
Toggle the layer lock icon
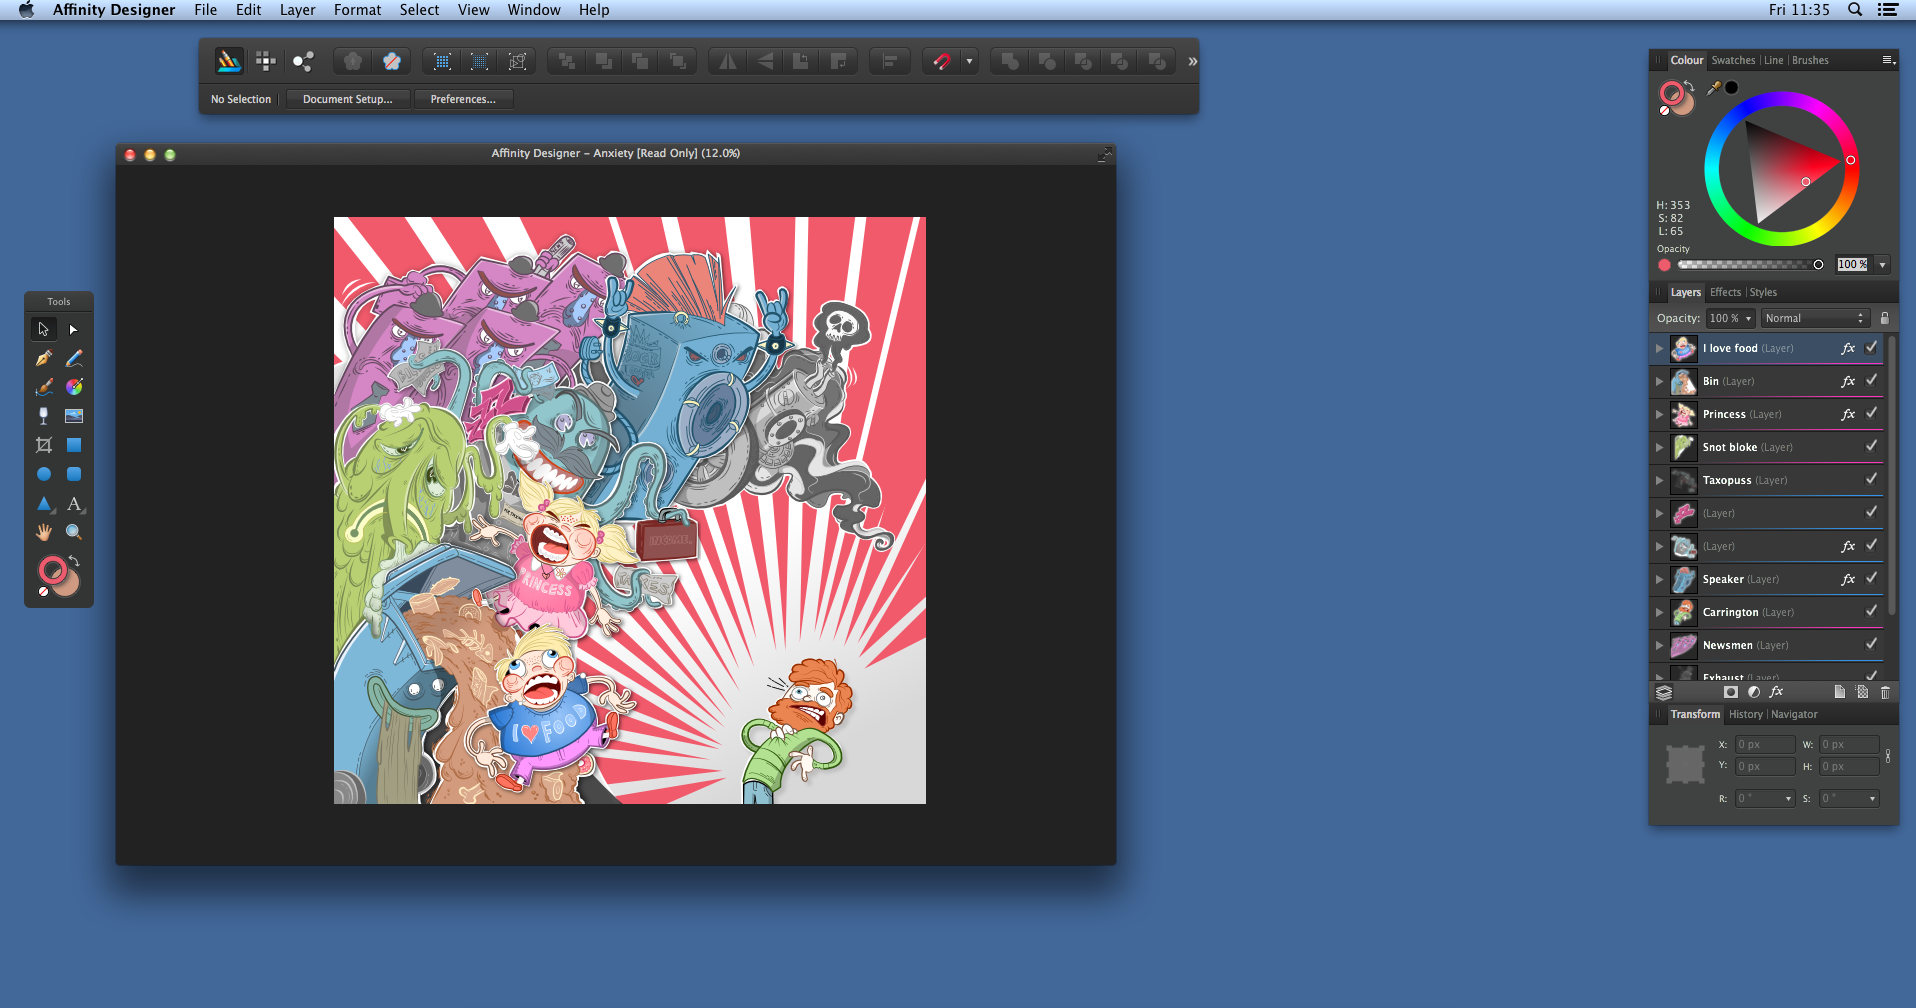pyautogui.click(x=1885, y=318)
